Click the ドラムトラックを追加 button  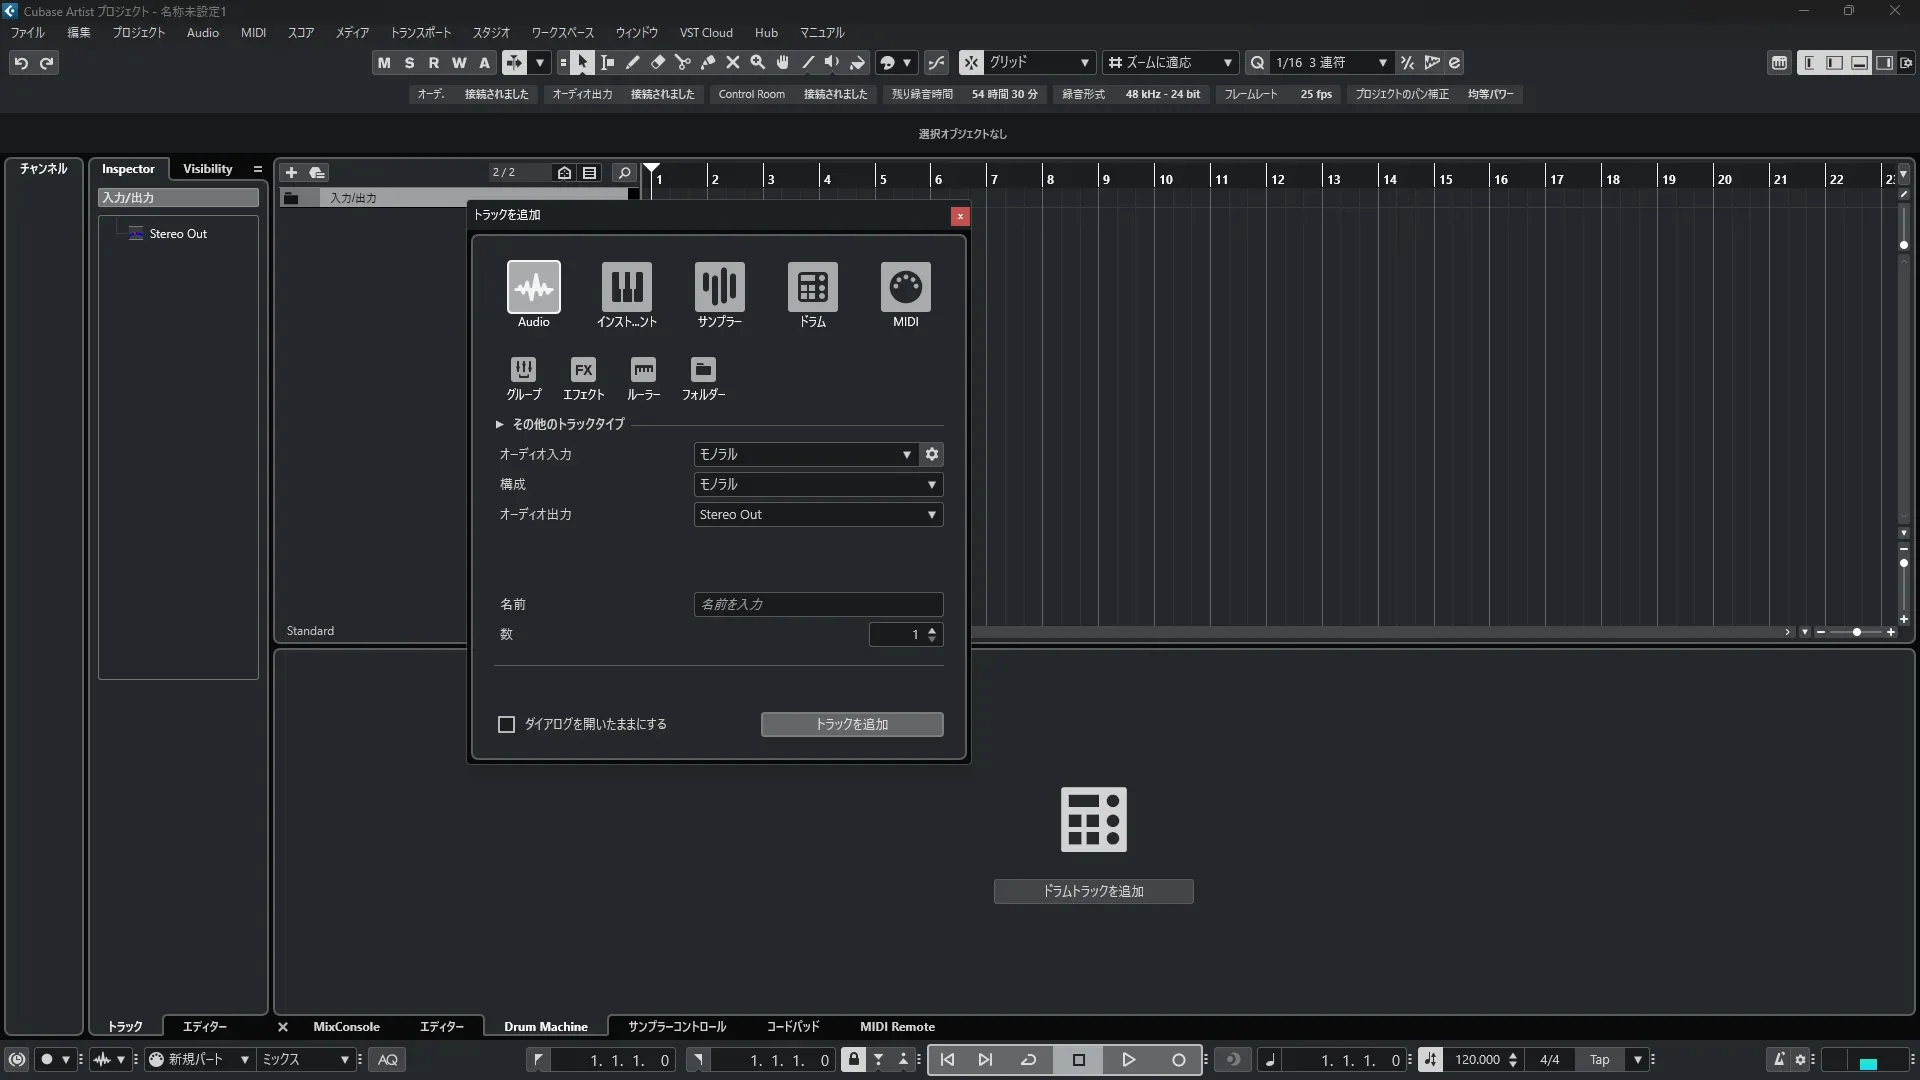point(1093,891)
